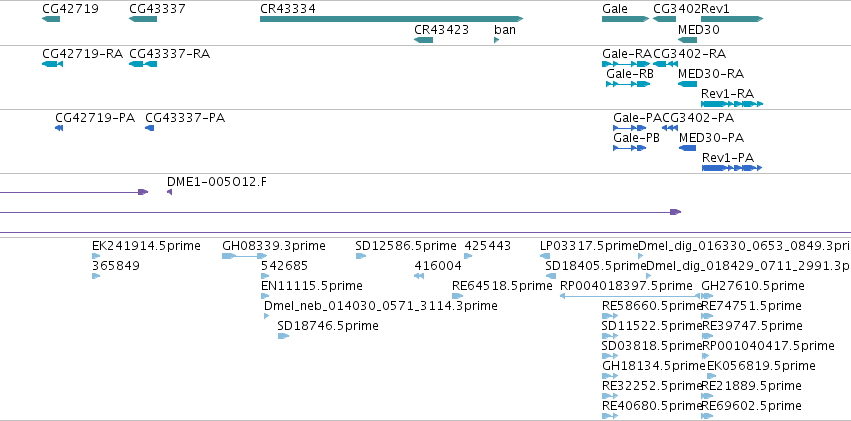The width and height of the screenshot is (851, 421).
Task: Click the EK241914.5prime EST label
Action: (147, 246)
